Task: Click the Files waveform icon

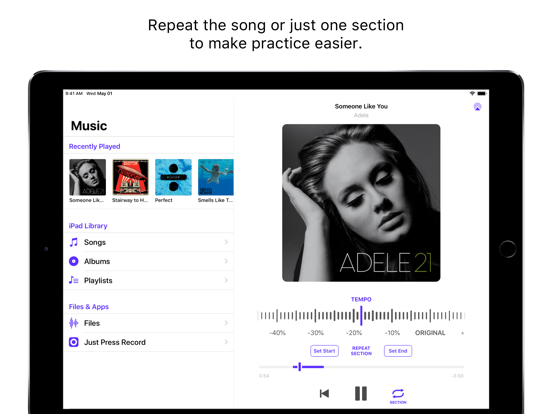Action: [x=74, y=323]
